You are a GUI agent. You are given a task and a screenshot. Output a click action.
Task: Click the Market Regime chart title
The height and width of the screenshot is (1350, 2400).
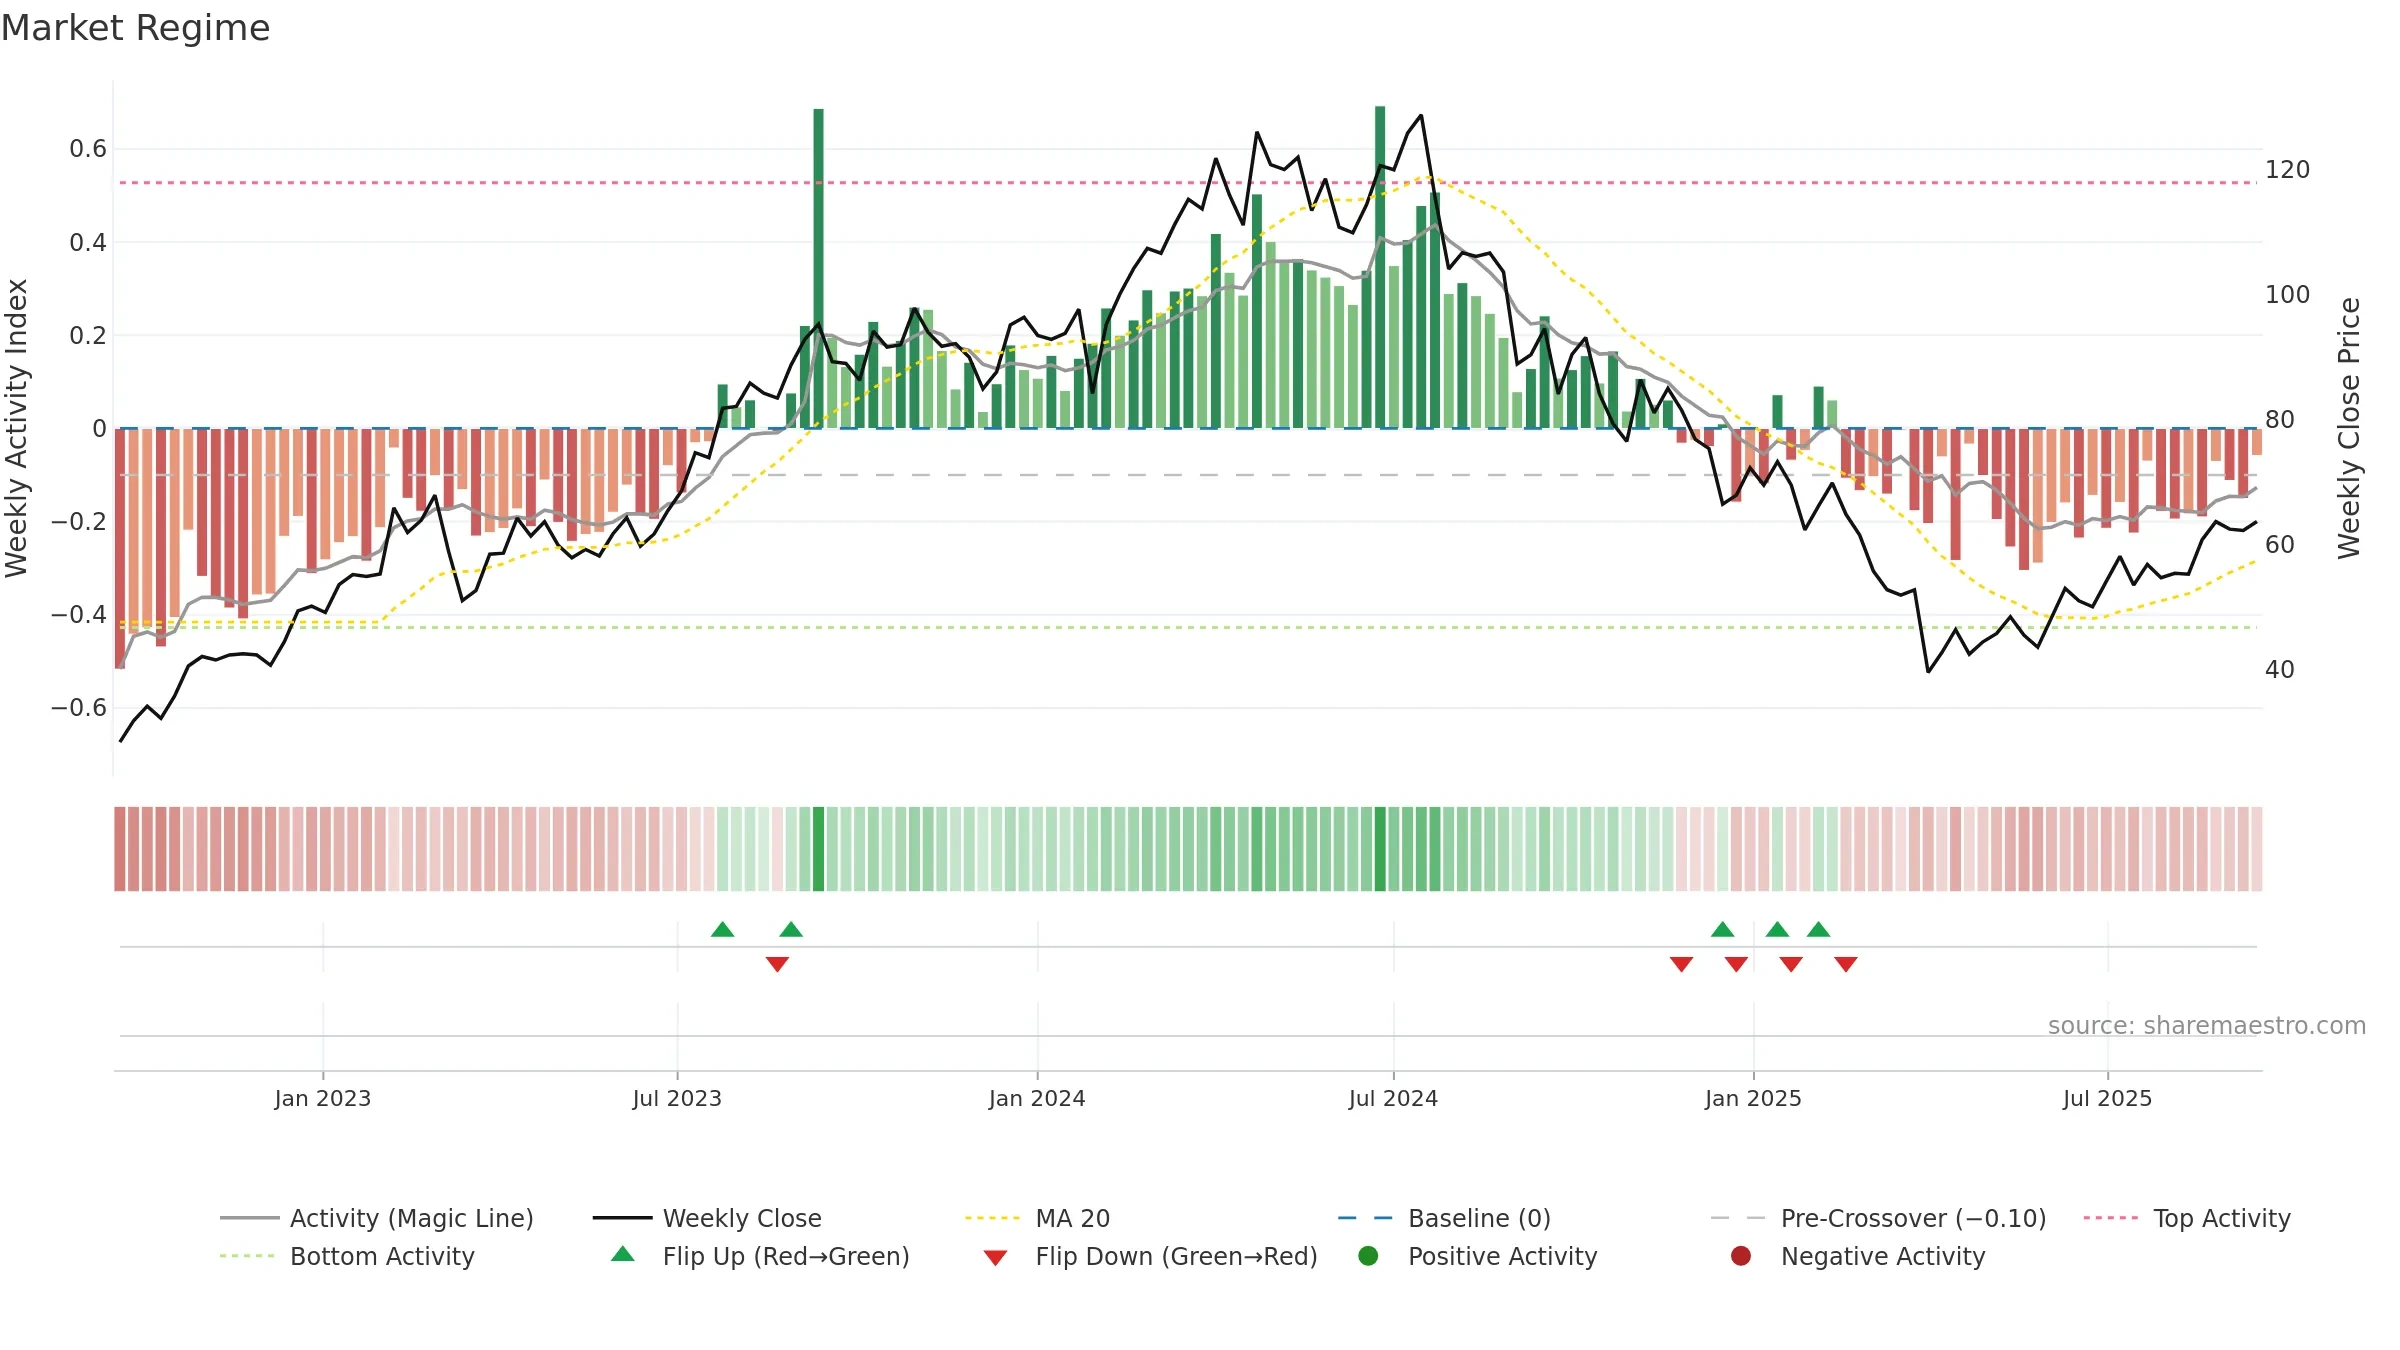pyautogui.click(x=135, y=28)
